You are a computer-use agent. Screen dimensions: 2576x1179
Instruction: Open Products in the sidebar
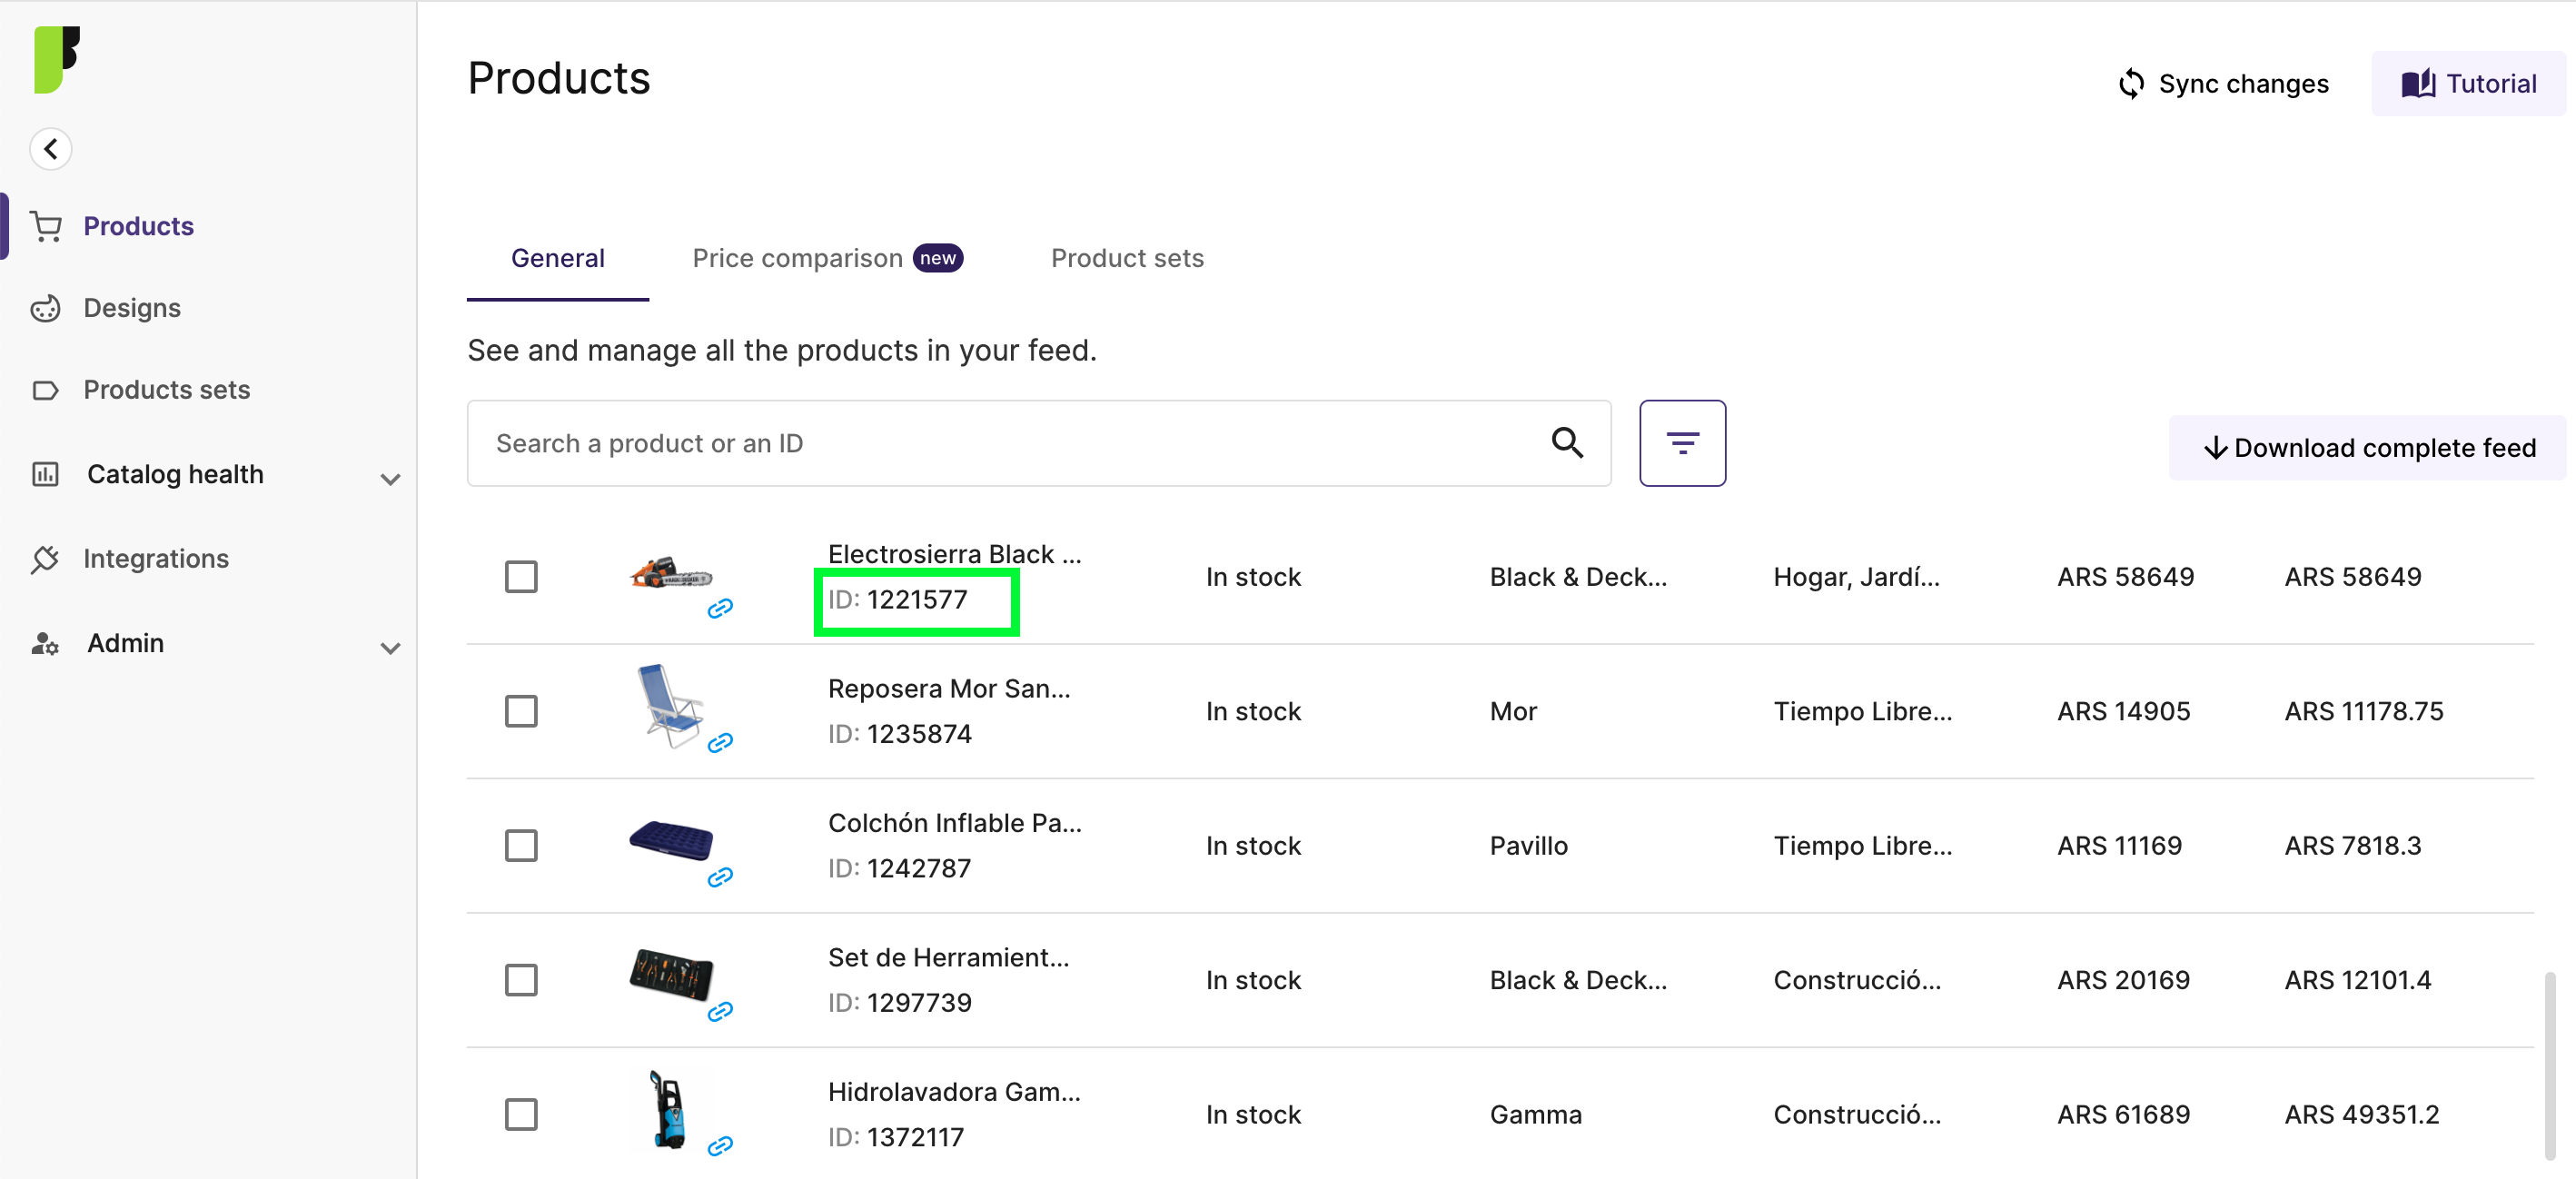click(x=138, y=226)
